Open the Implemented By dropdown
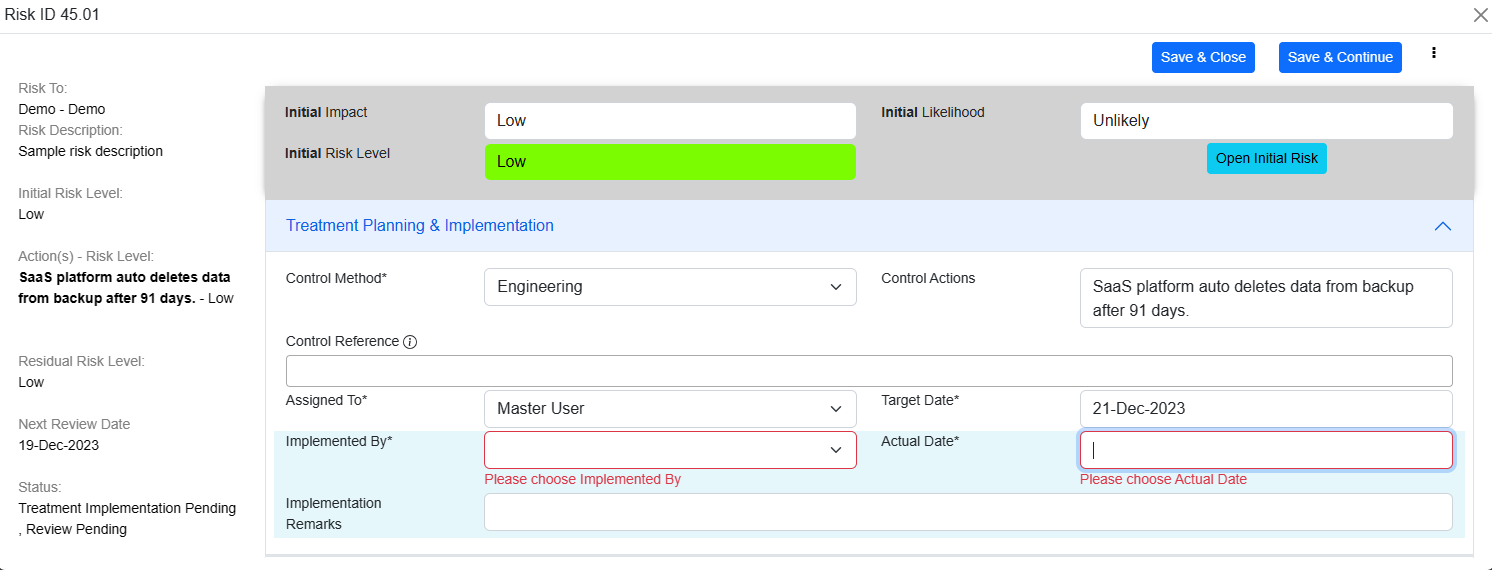 pyautogui.click(x=670, y=450)
